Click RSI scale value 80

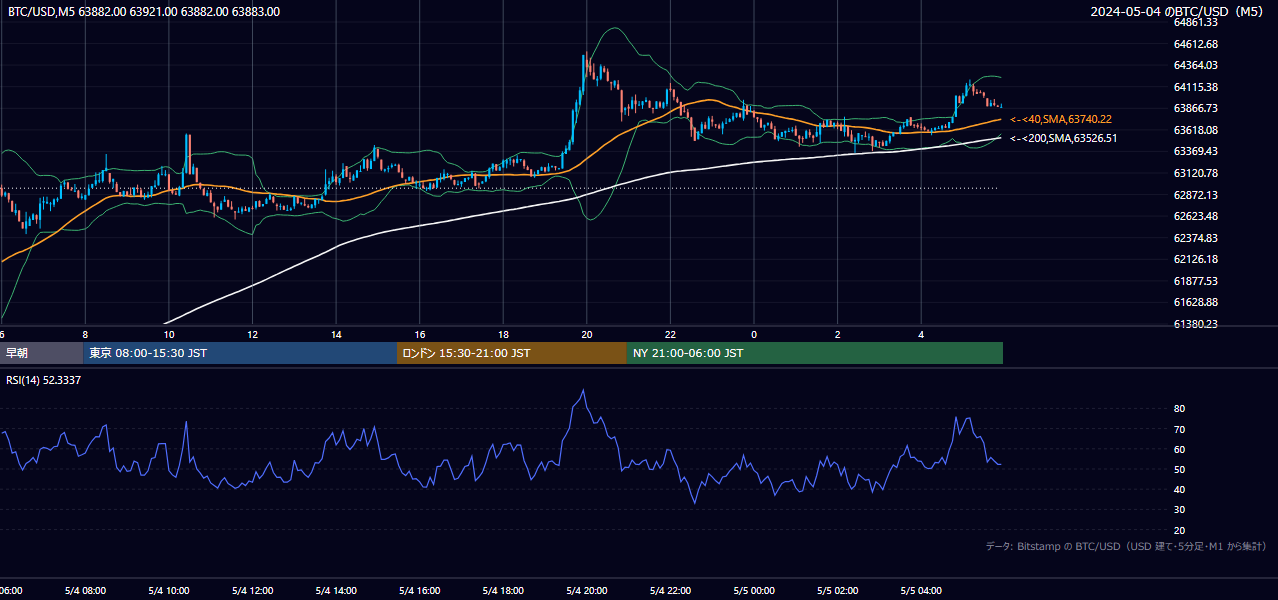[x=1179, y=409]
